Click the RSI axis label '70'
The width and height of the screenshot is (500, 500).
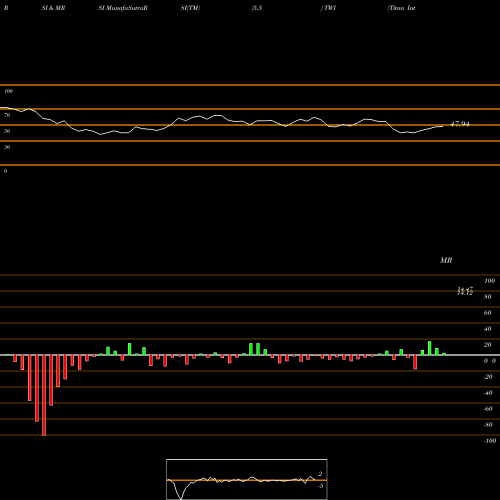(x=7, y=115)
